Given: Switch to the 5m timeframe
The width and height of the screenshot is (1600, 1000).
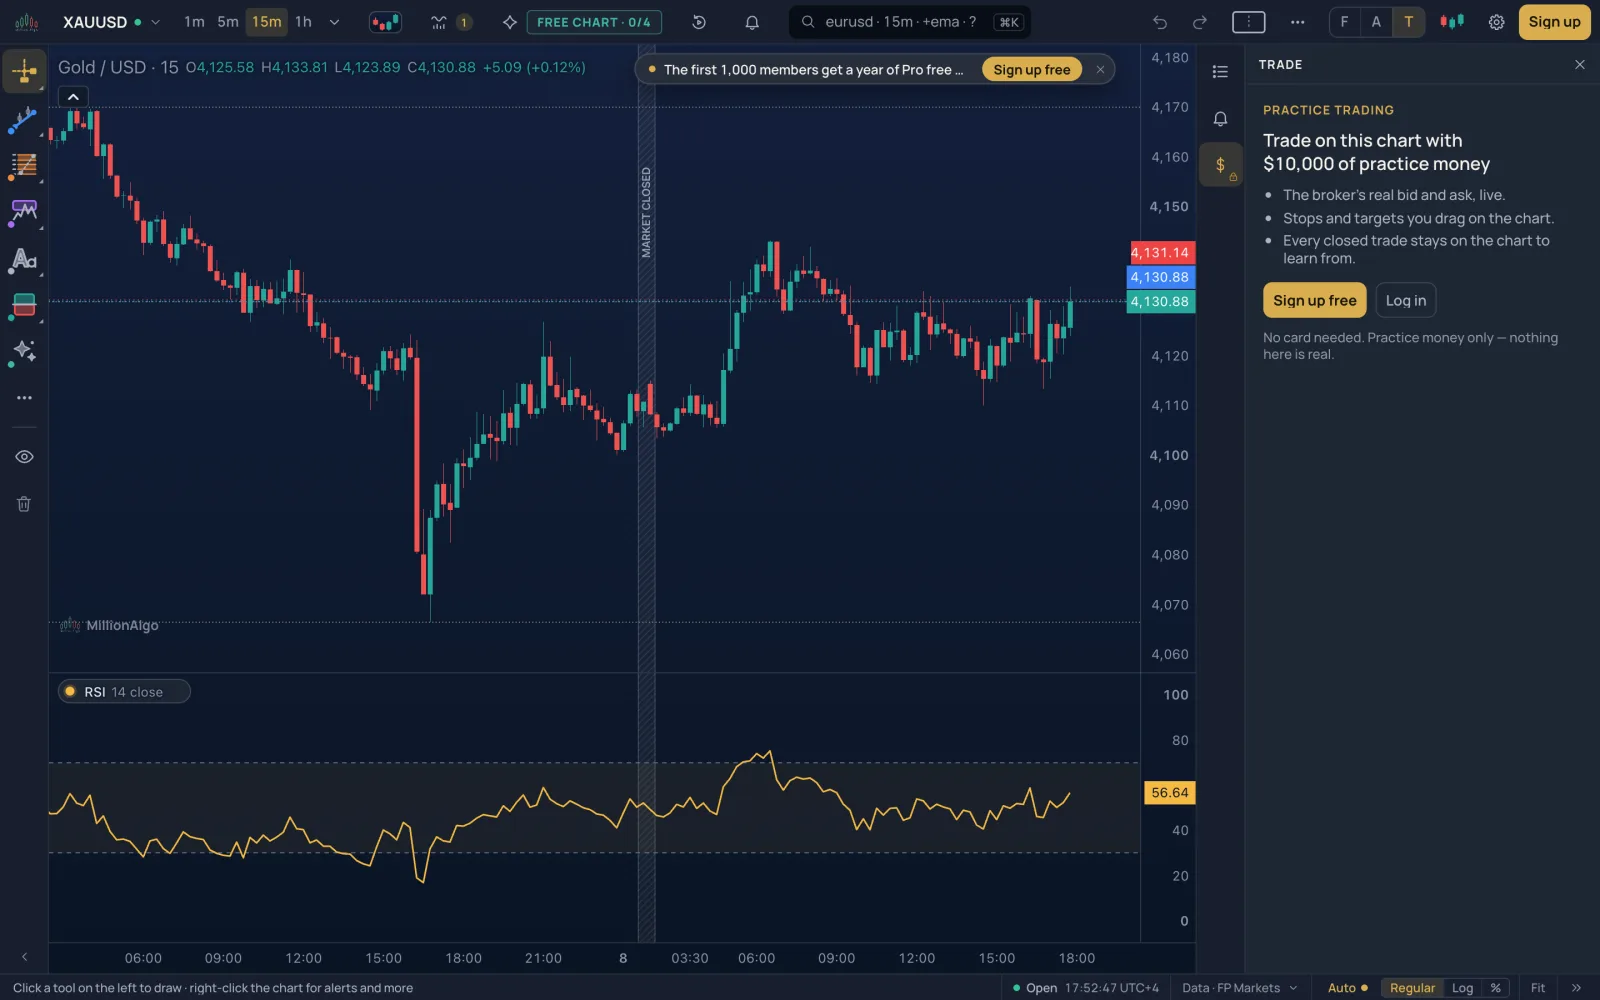Looking at the screenshot, I should pyautogui.click(x=228, y=22).
